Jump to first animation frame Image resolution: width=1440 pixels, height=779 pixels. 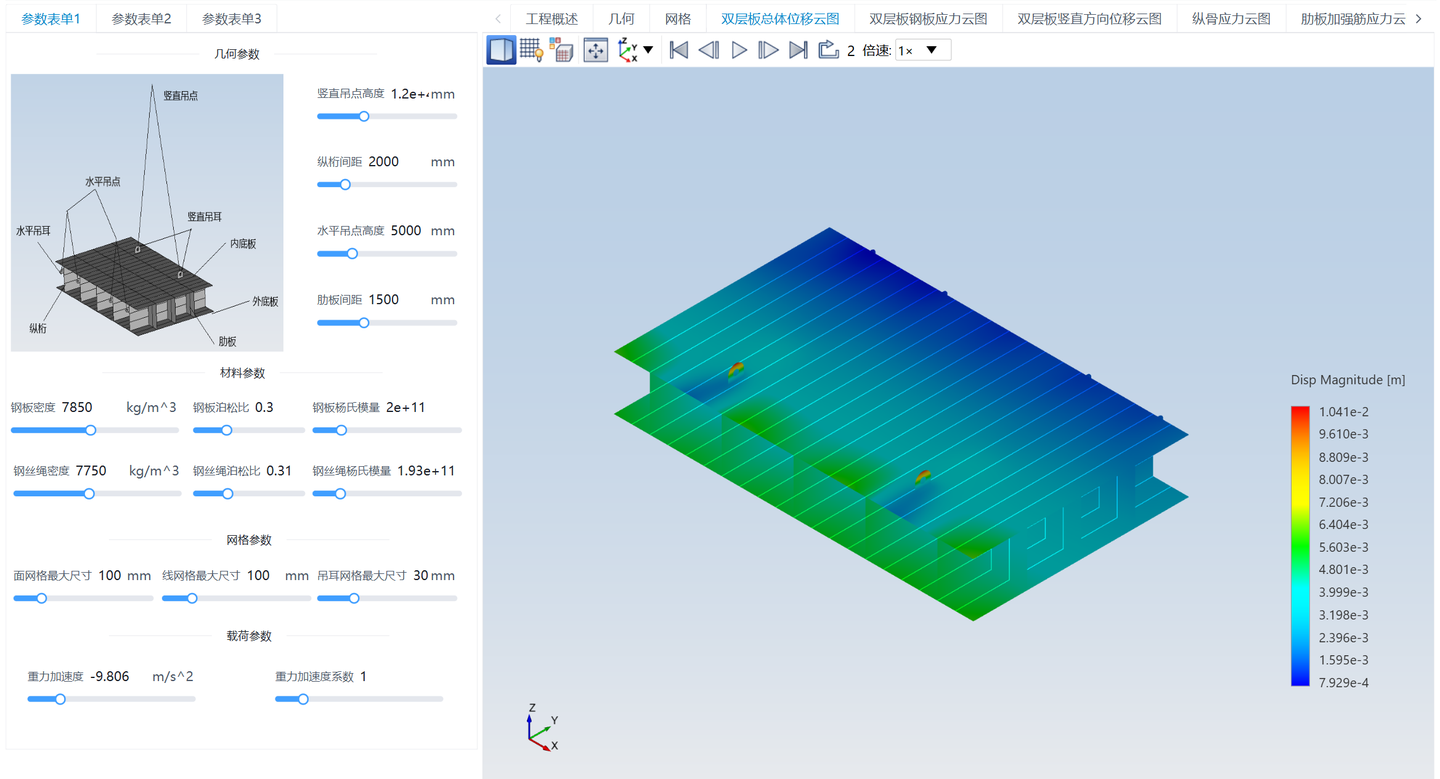[x=678, y=50]
